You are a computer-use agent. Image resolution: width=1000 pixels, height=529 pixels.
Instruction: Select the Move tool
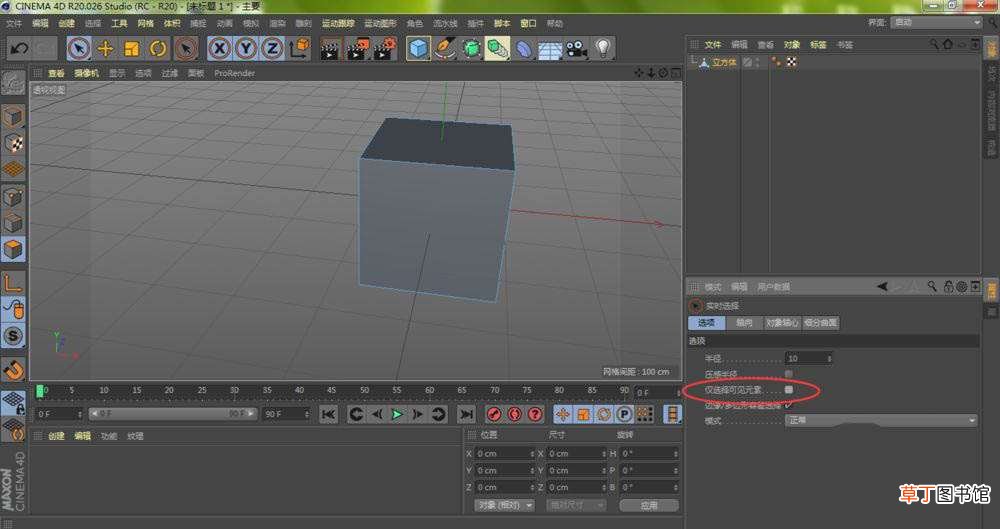click(105, 49)
